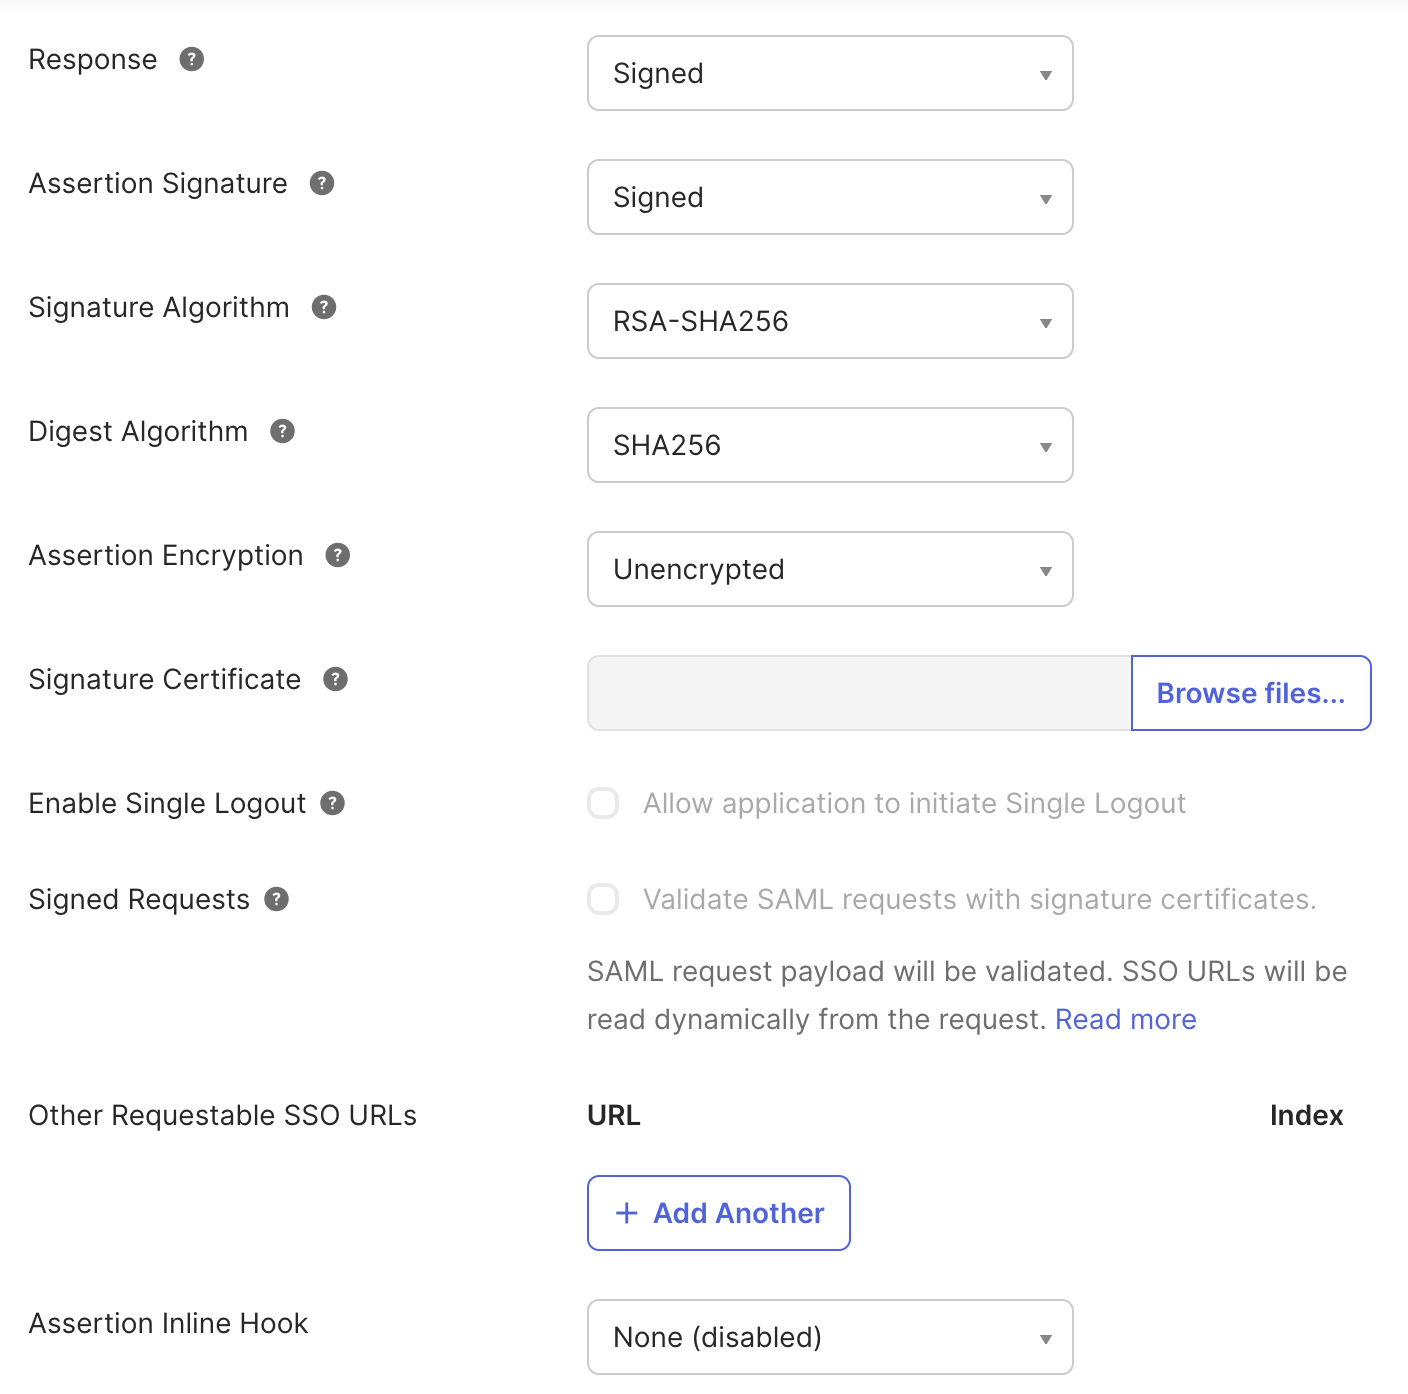
Task: Click the Signature Certificate file field
Action: coord(859,693)
